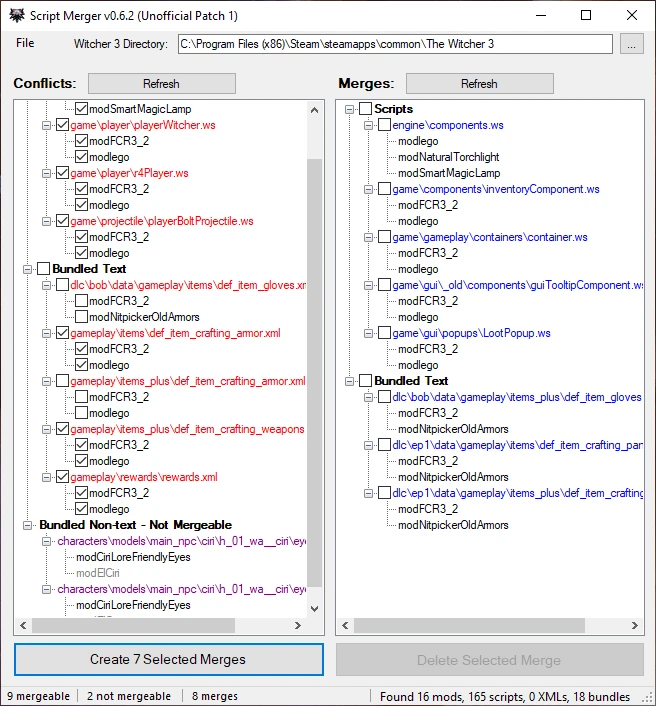Maximize the Script Merger window
The height and width of the screenshot is (706, 656).
pos(586,15)
